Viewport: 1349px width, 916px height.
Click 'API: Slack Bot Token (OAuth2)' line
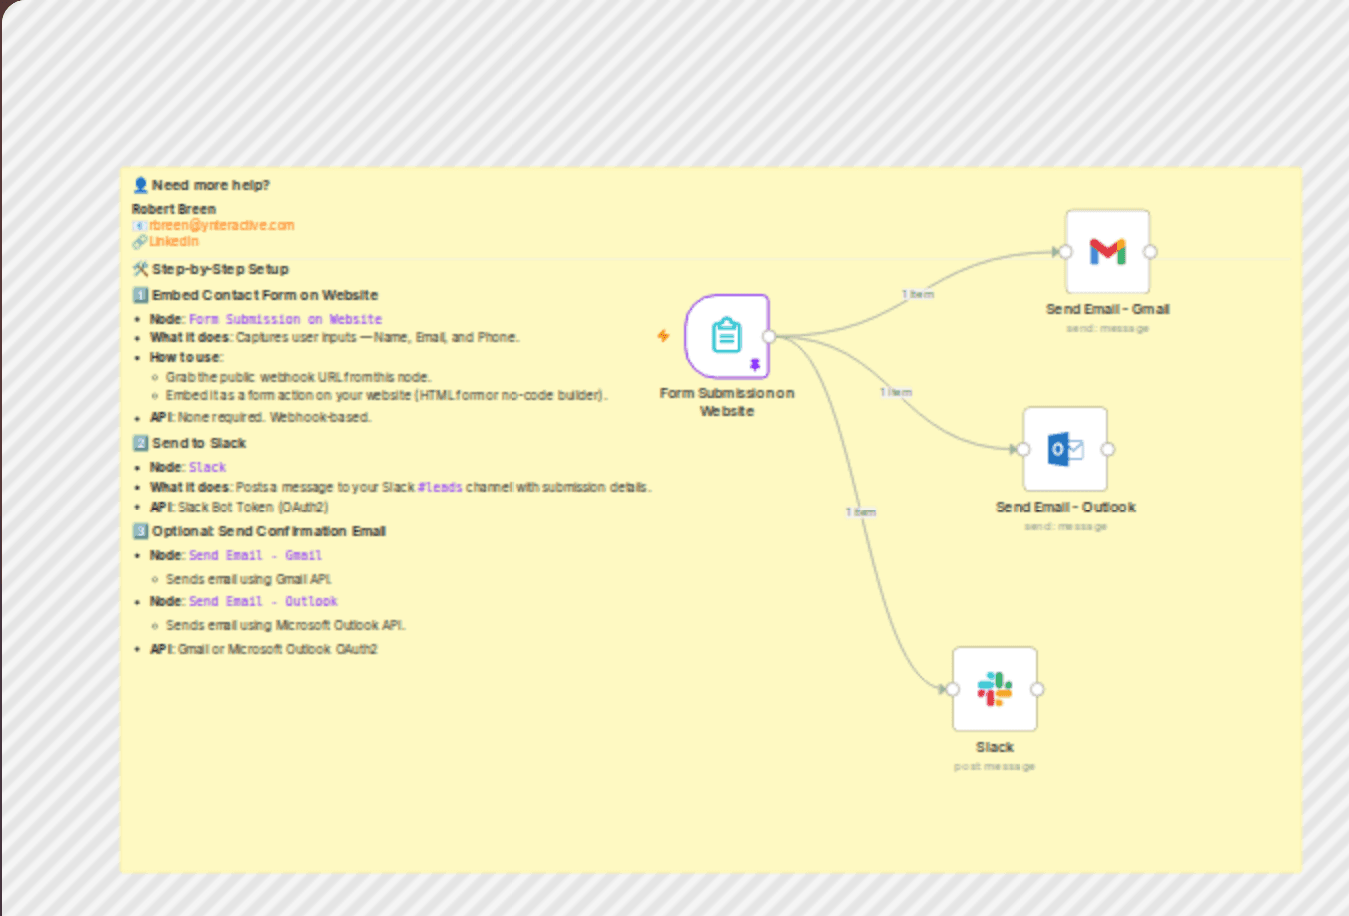click(239, 507)
